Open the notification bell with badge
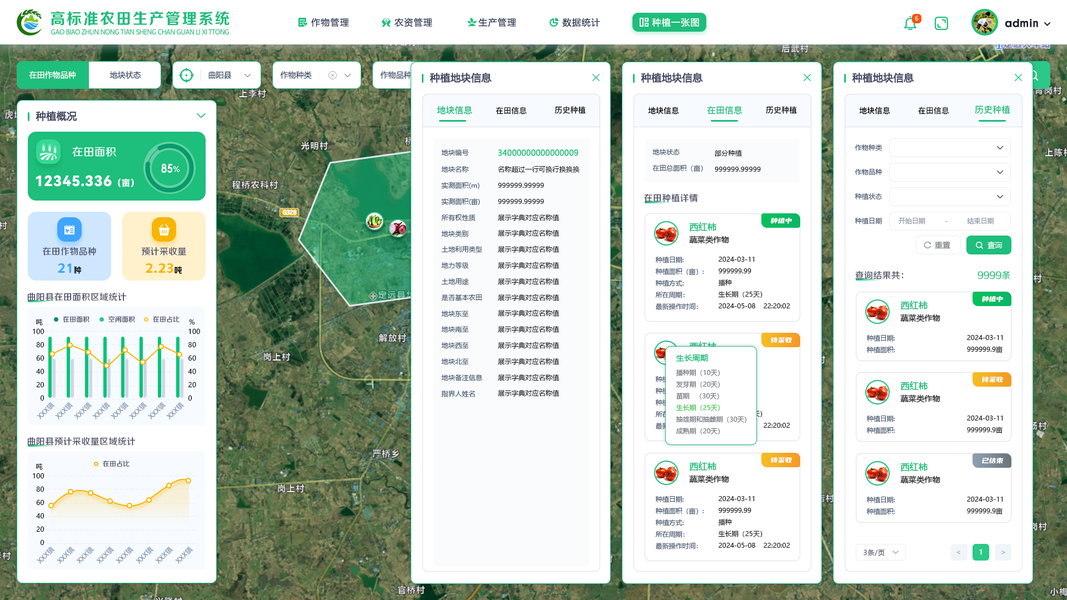The image size is (1067, 600). pyautogui.click(x=910, y=22)
